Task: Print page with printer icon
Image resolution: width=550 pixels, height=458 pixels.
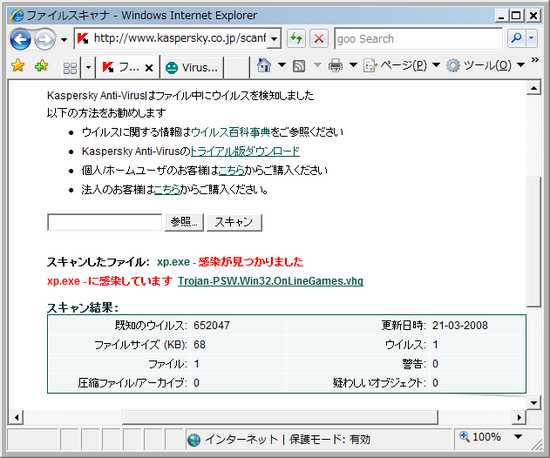Action: [336, 66]
